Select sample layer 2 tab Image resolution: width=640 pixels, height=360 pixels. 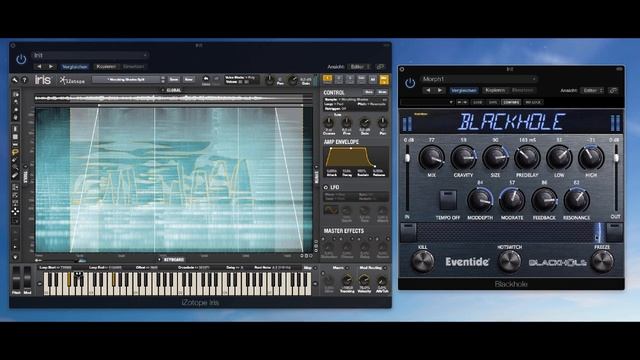click(338, 79)
